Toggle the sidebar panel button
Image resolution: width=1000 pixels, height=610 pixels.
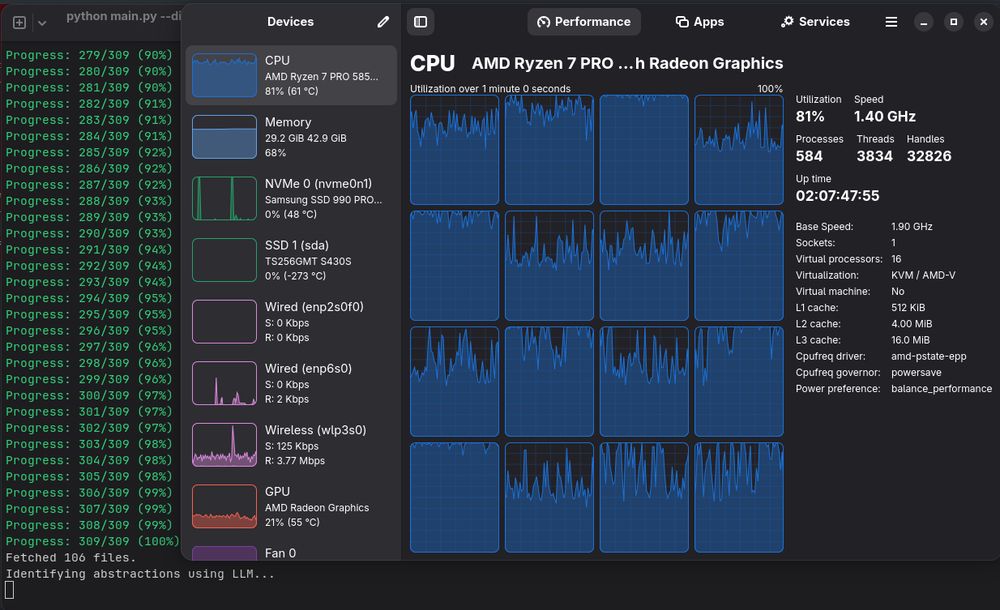[420, 21]
